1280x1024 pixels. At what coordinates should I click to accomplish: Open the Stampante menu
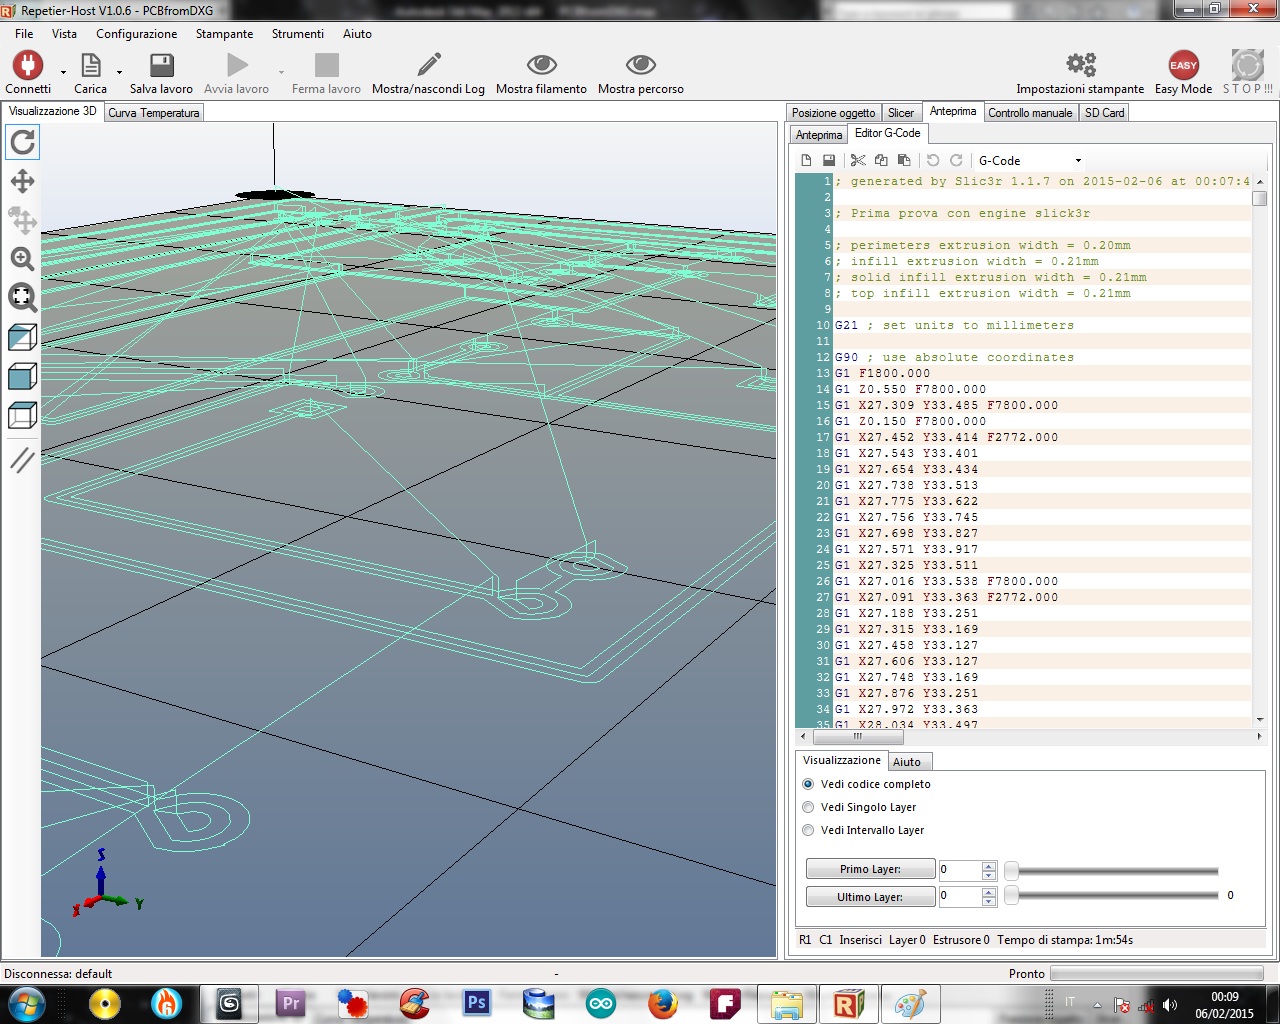coord(224,34)
